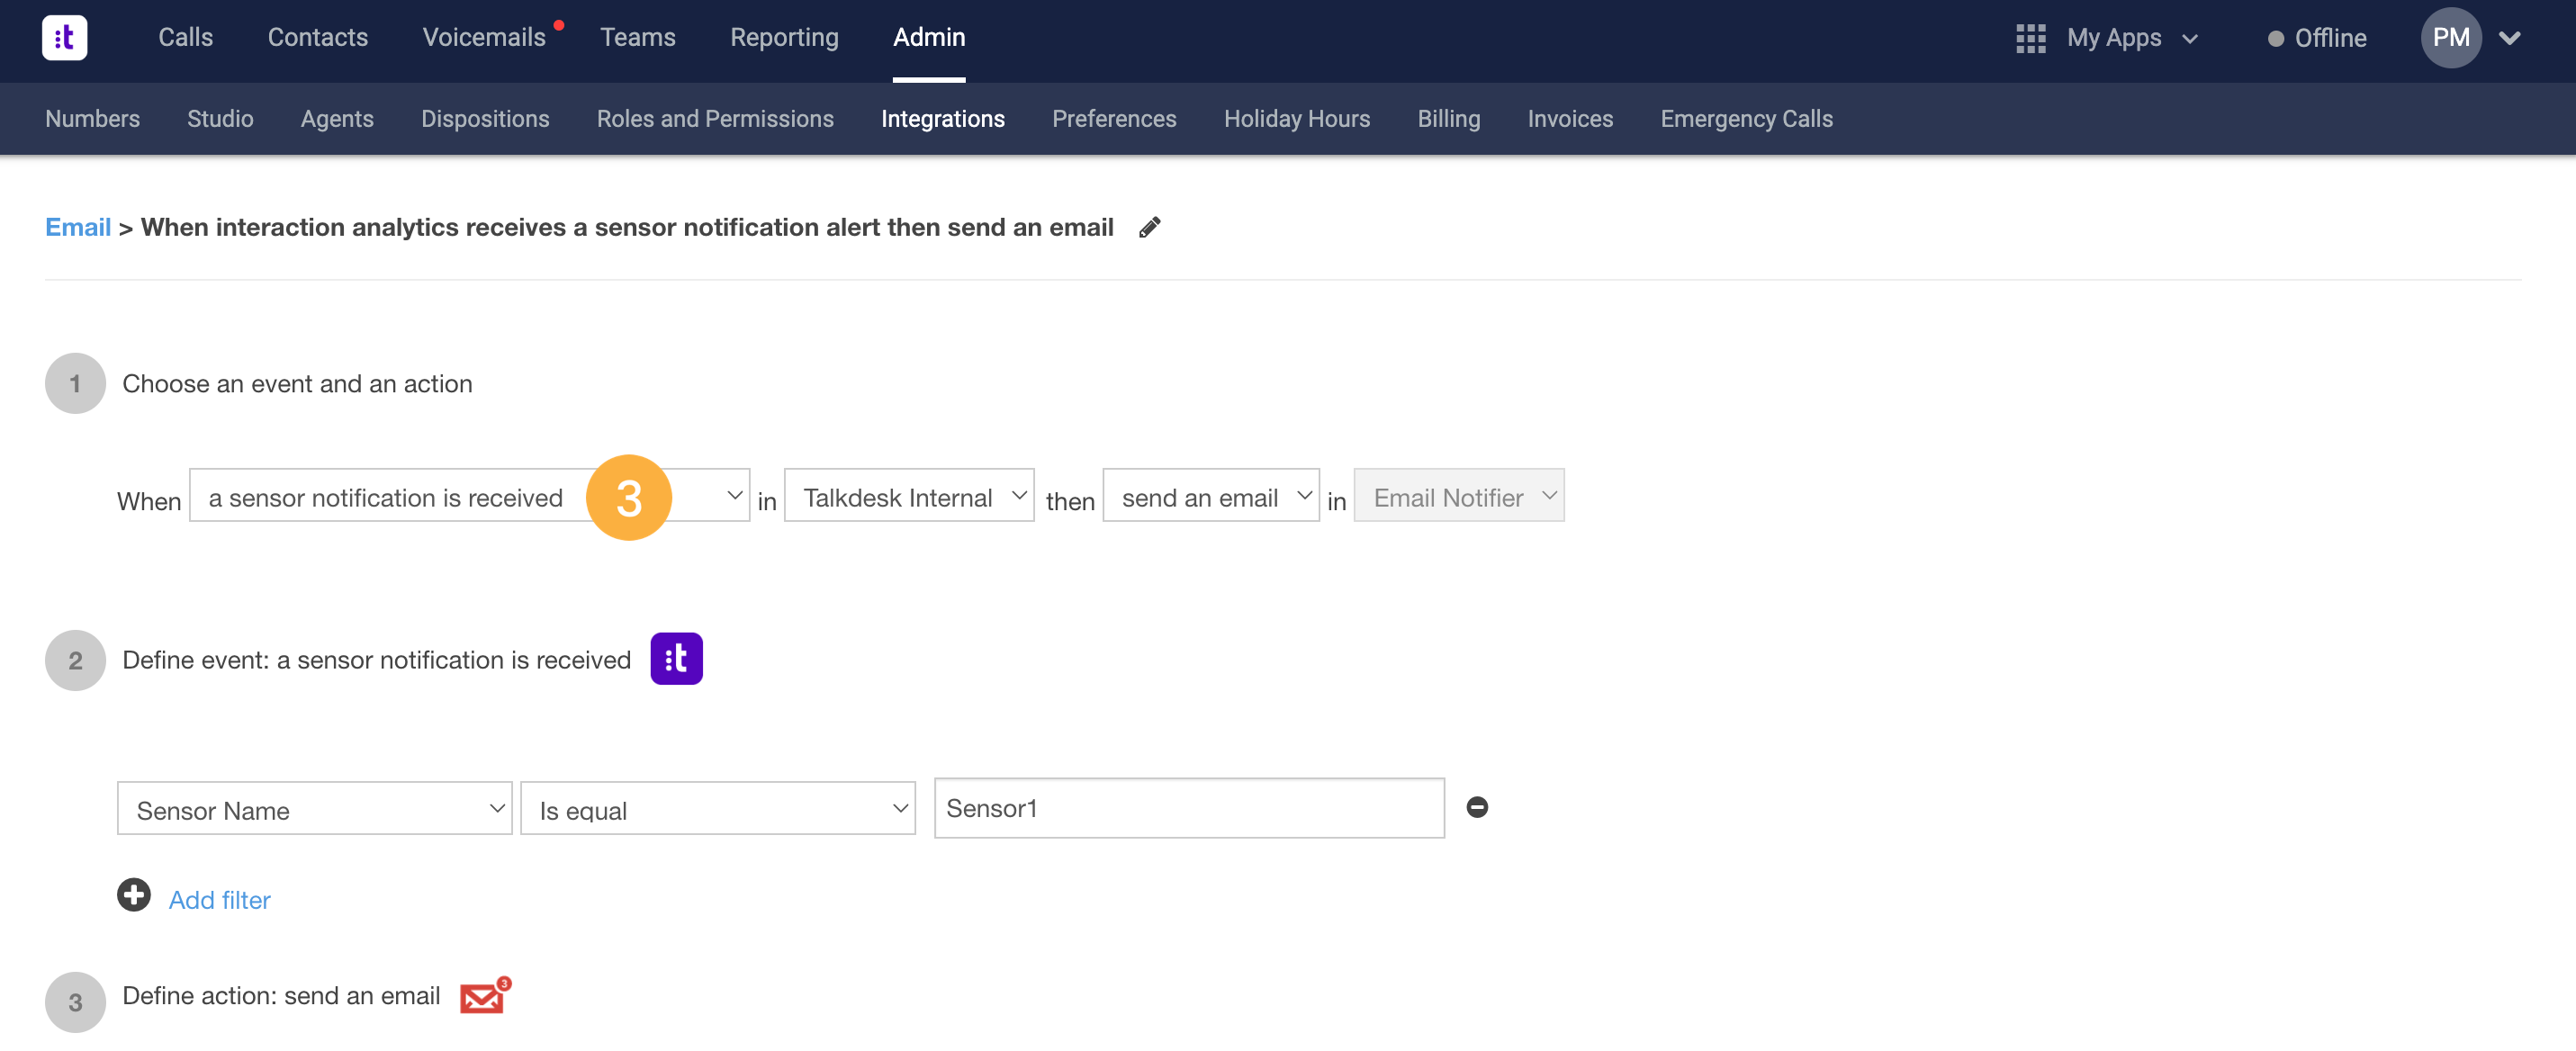
Task: Click the Add filter link
Action: [x=219, y=899]
